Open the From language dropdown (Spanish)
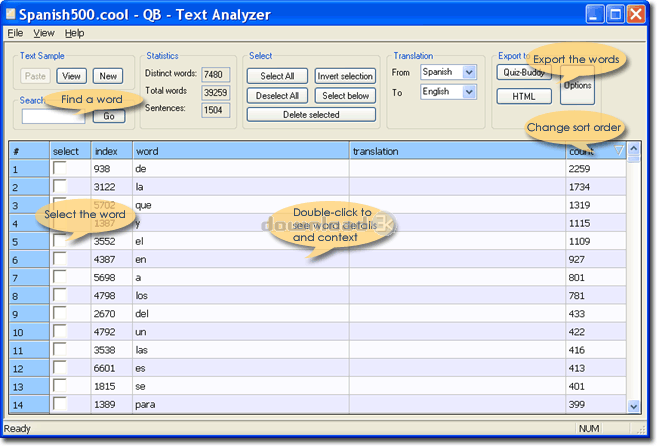658x446 pixels. pyautogui.click(x=469, y=72)
